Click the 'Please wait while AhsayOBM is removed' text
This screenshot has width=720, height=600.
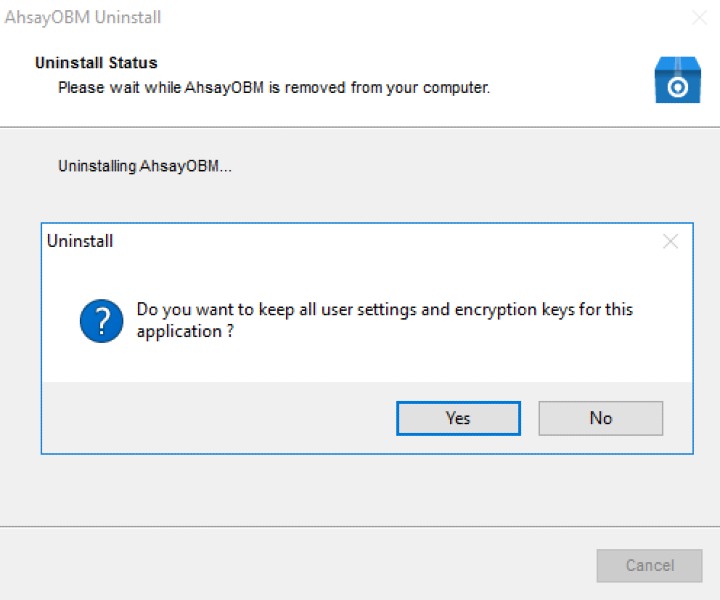[274, 87]
